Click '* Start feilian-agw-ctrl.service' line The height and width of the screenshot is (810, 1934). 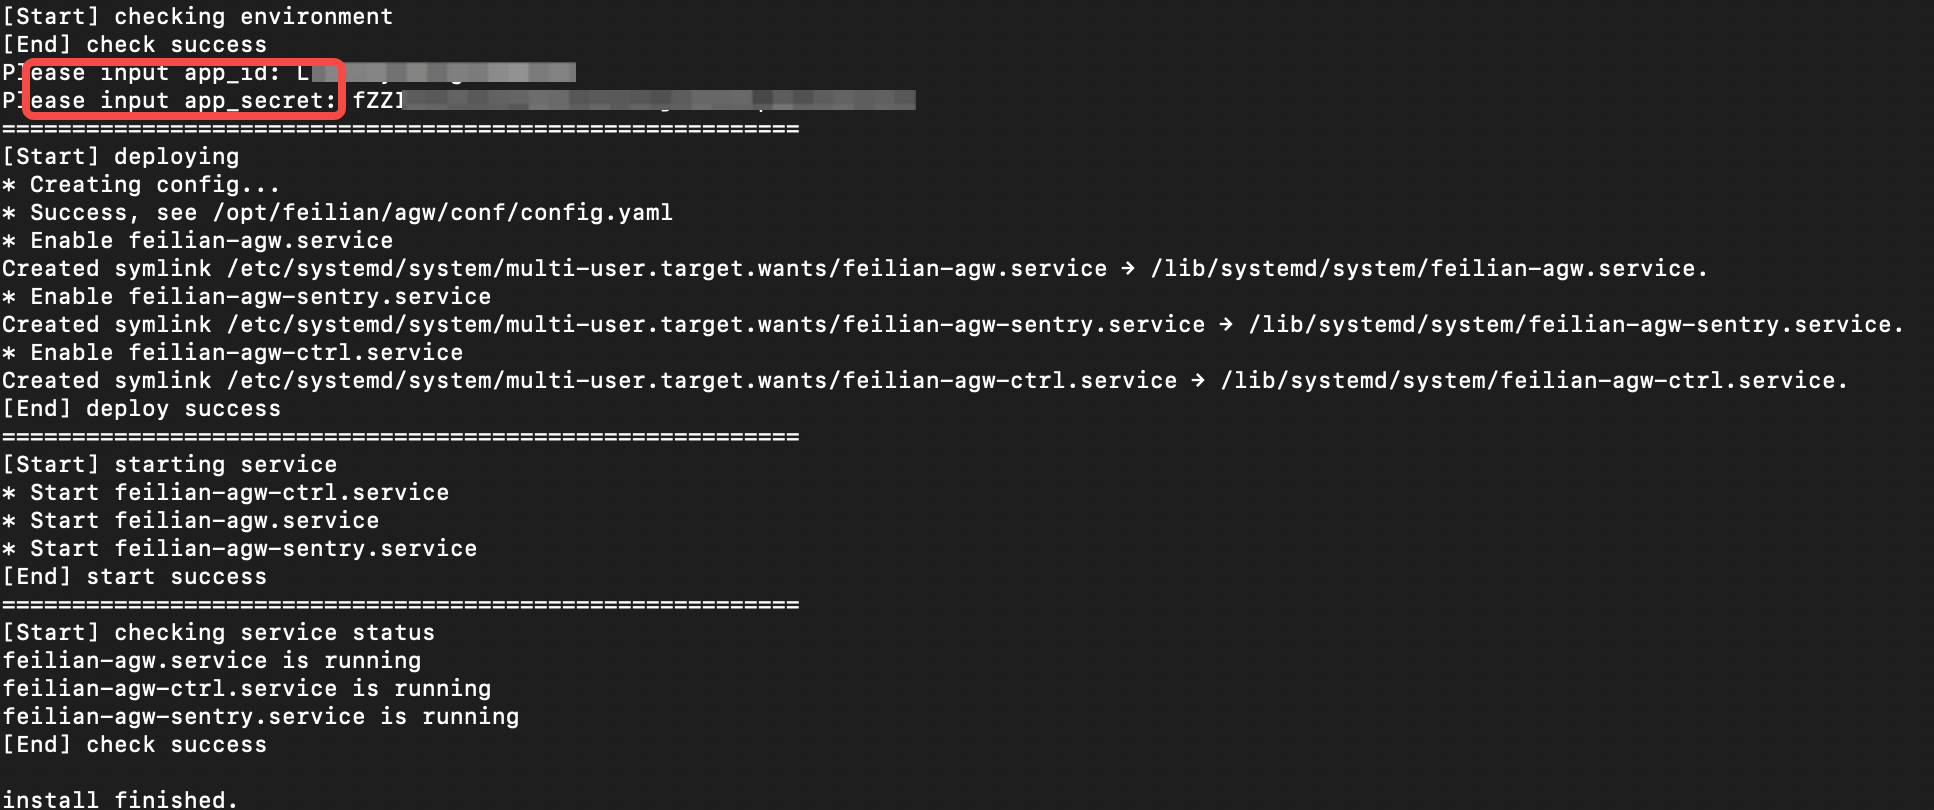point(226,493)
